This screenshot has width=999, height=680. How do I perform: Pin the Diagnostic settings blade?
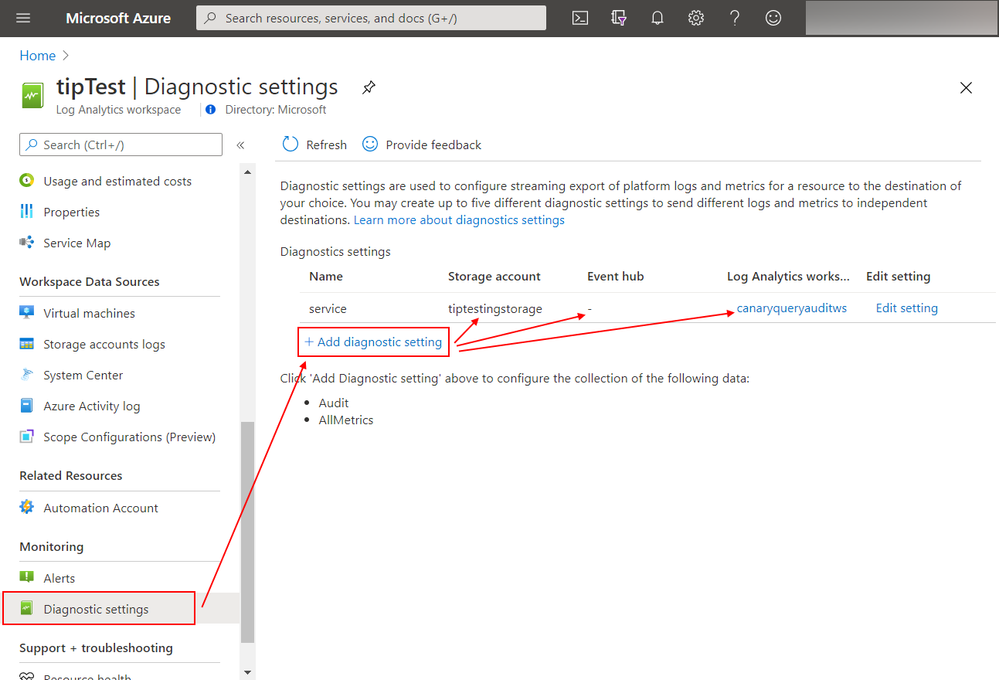[x=368, y=87]
